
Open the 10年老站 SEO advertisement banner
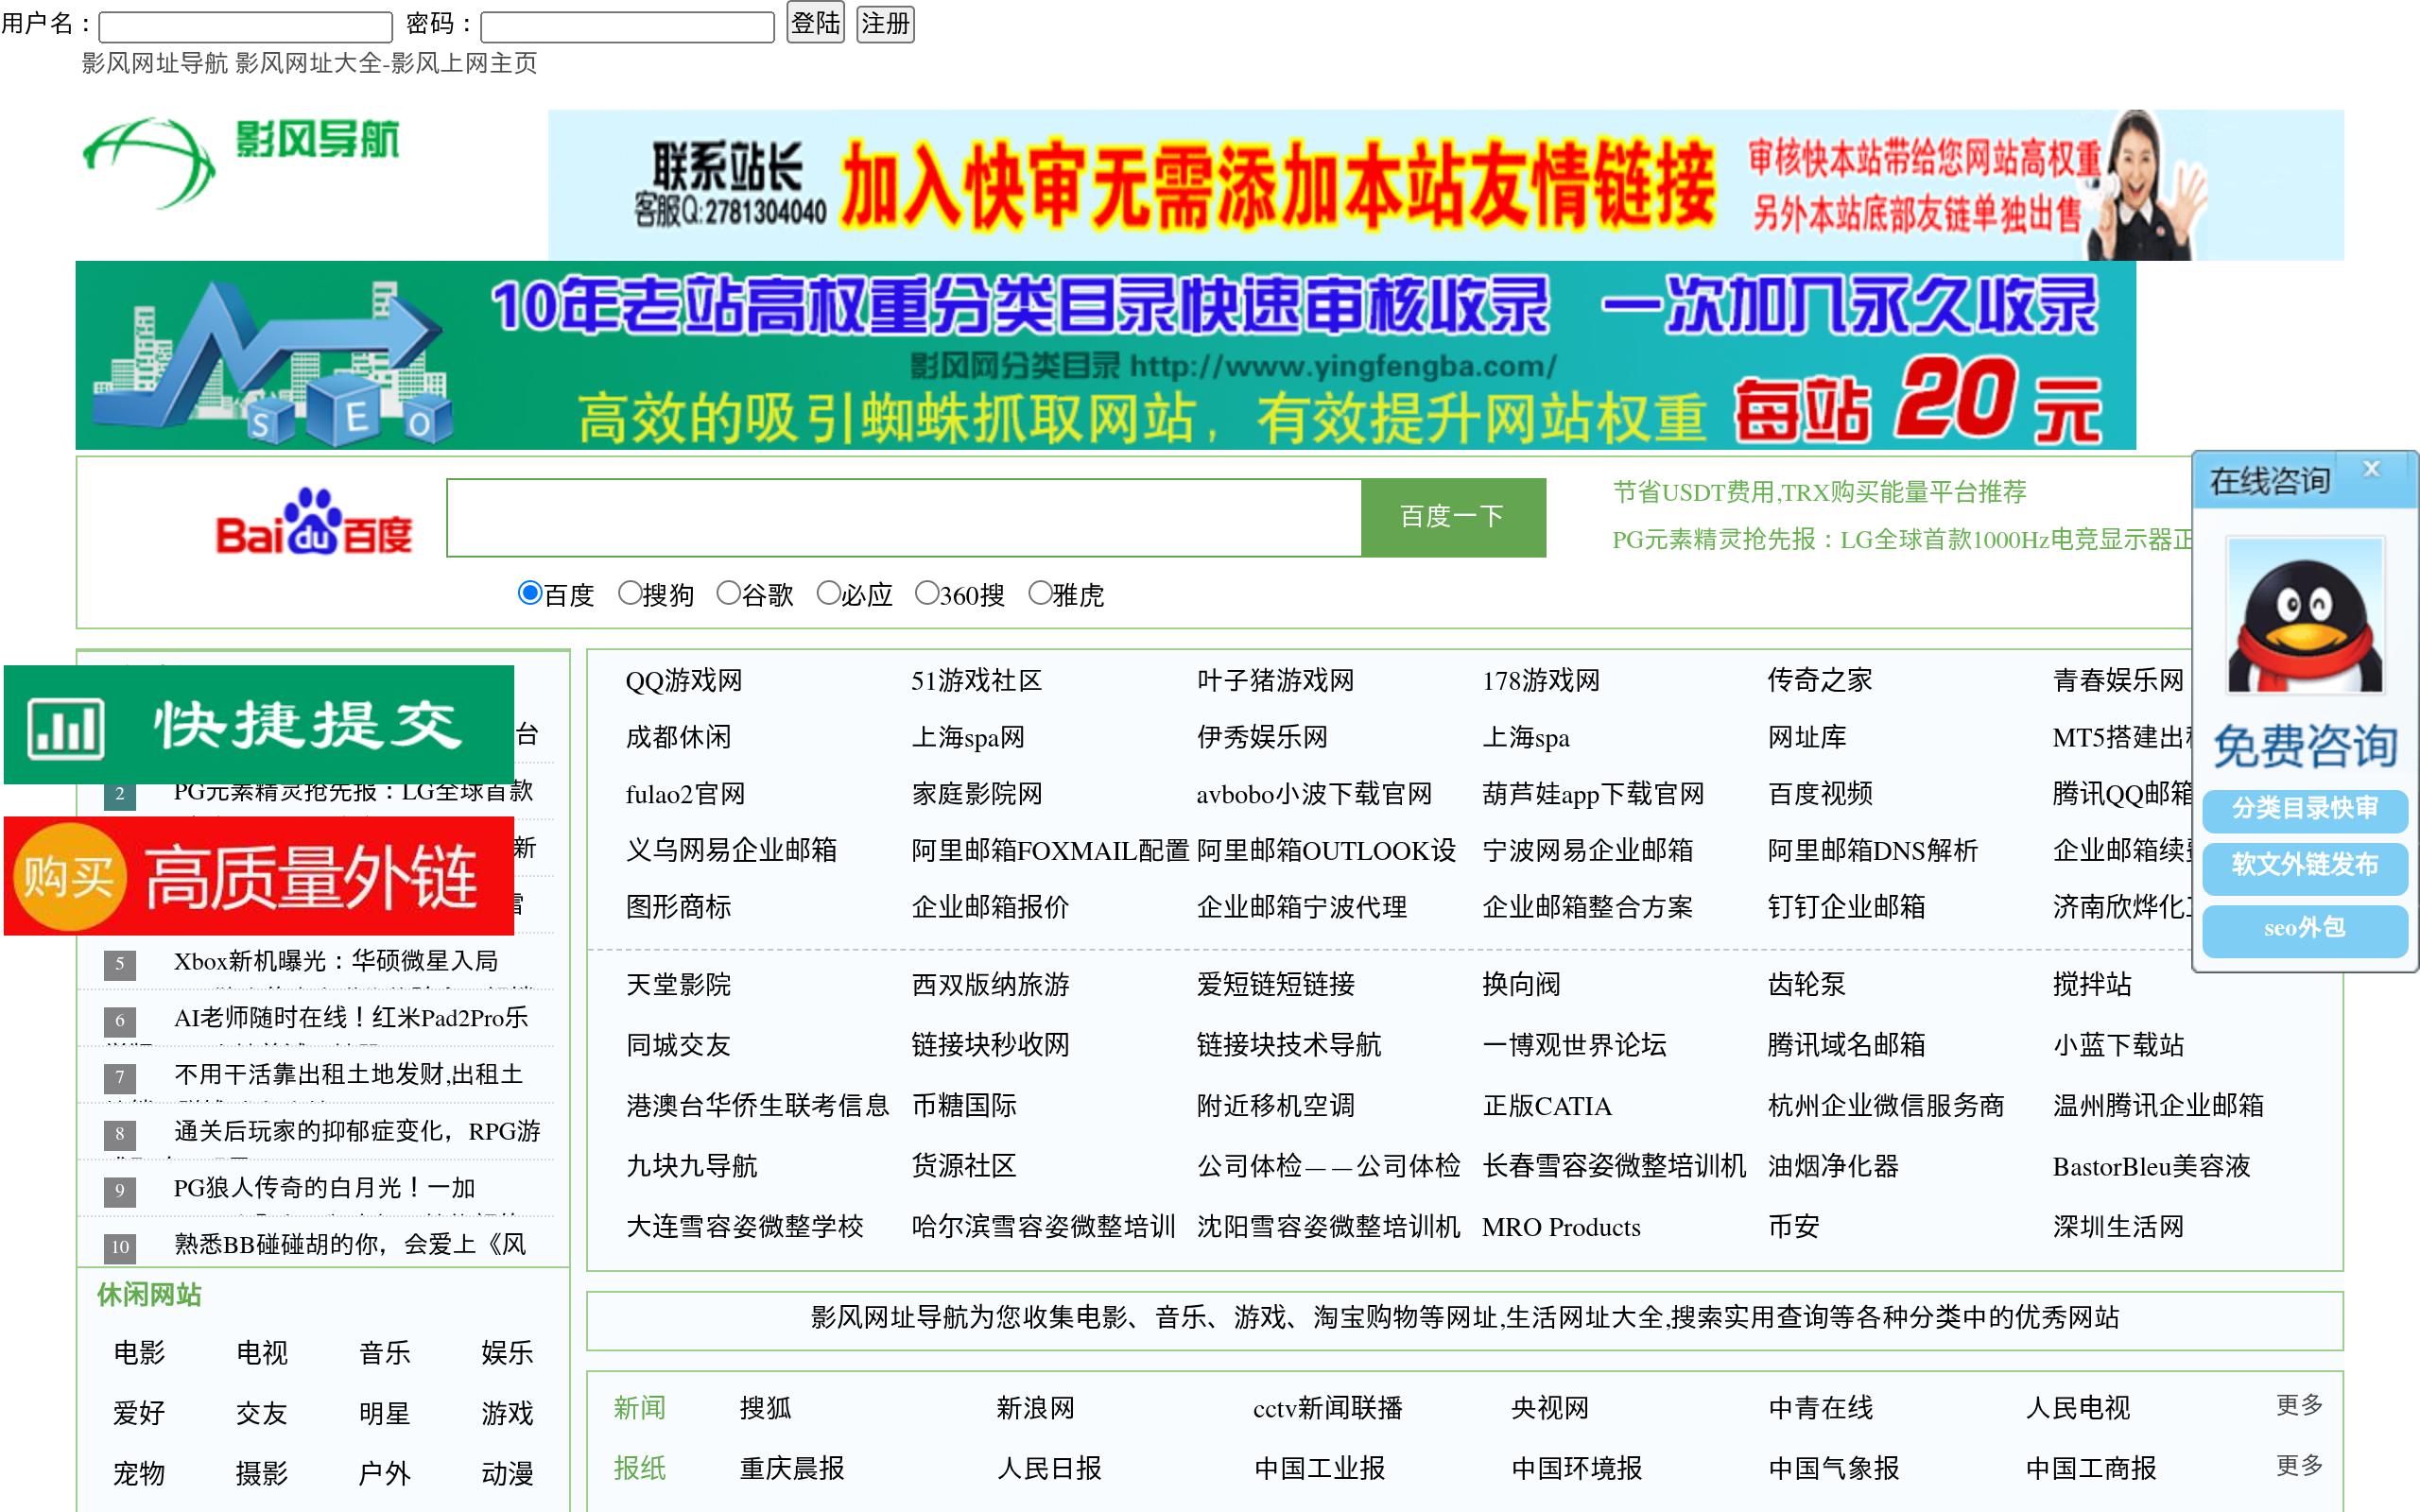1105,355
